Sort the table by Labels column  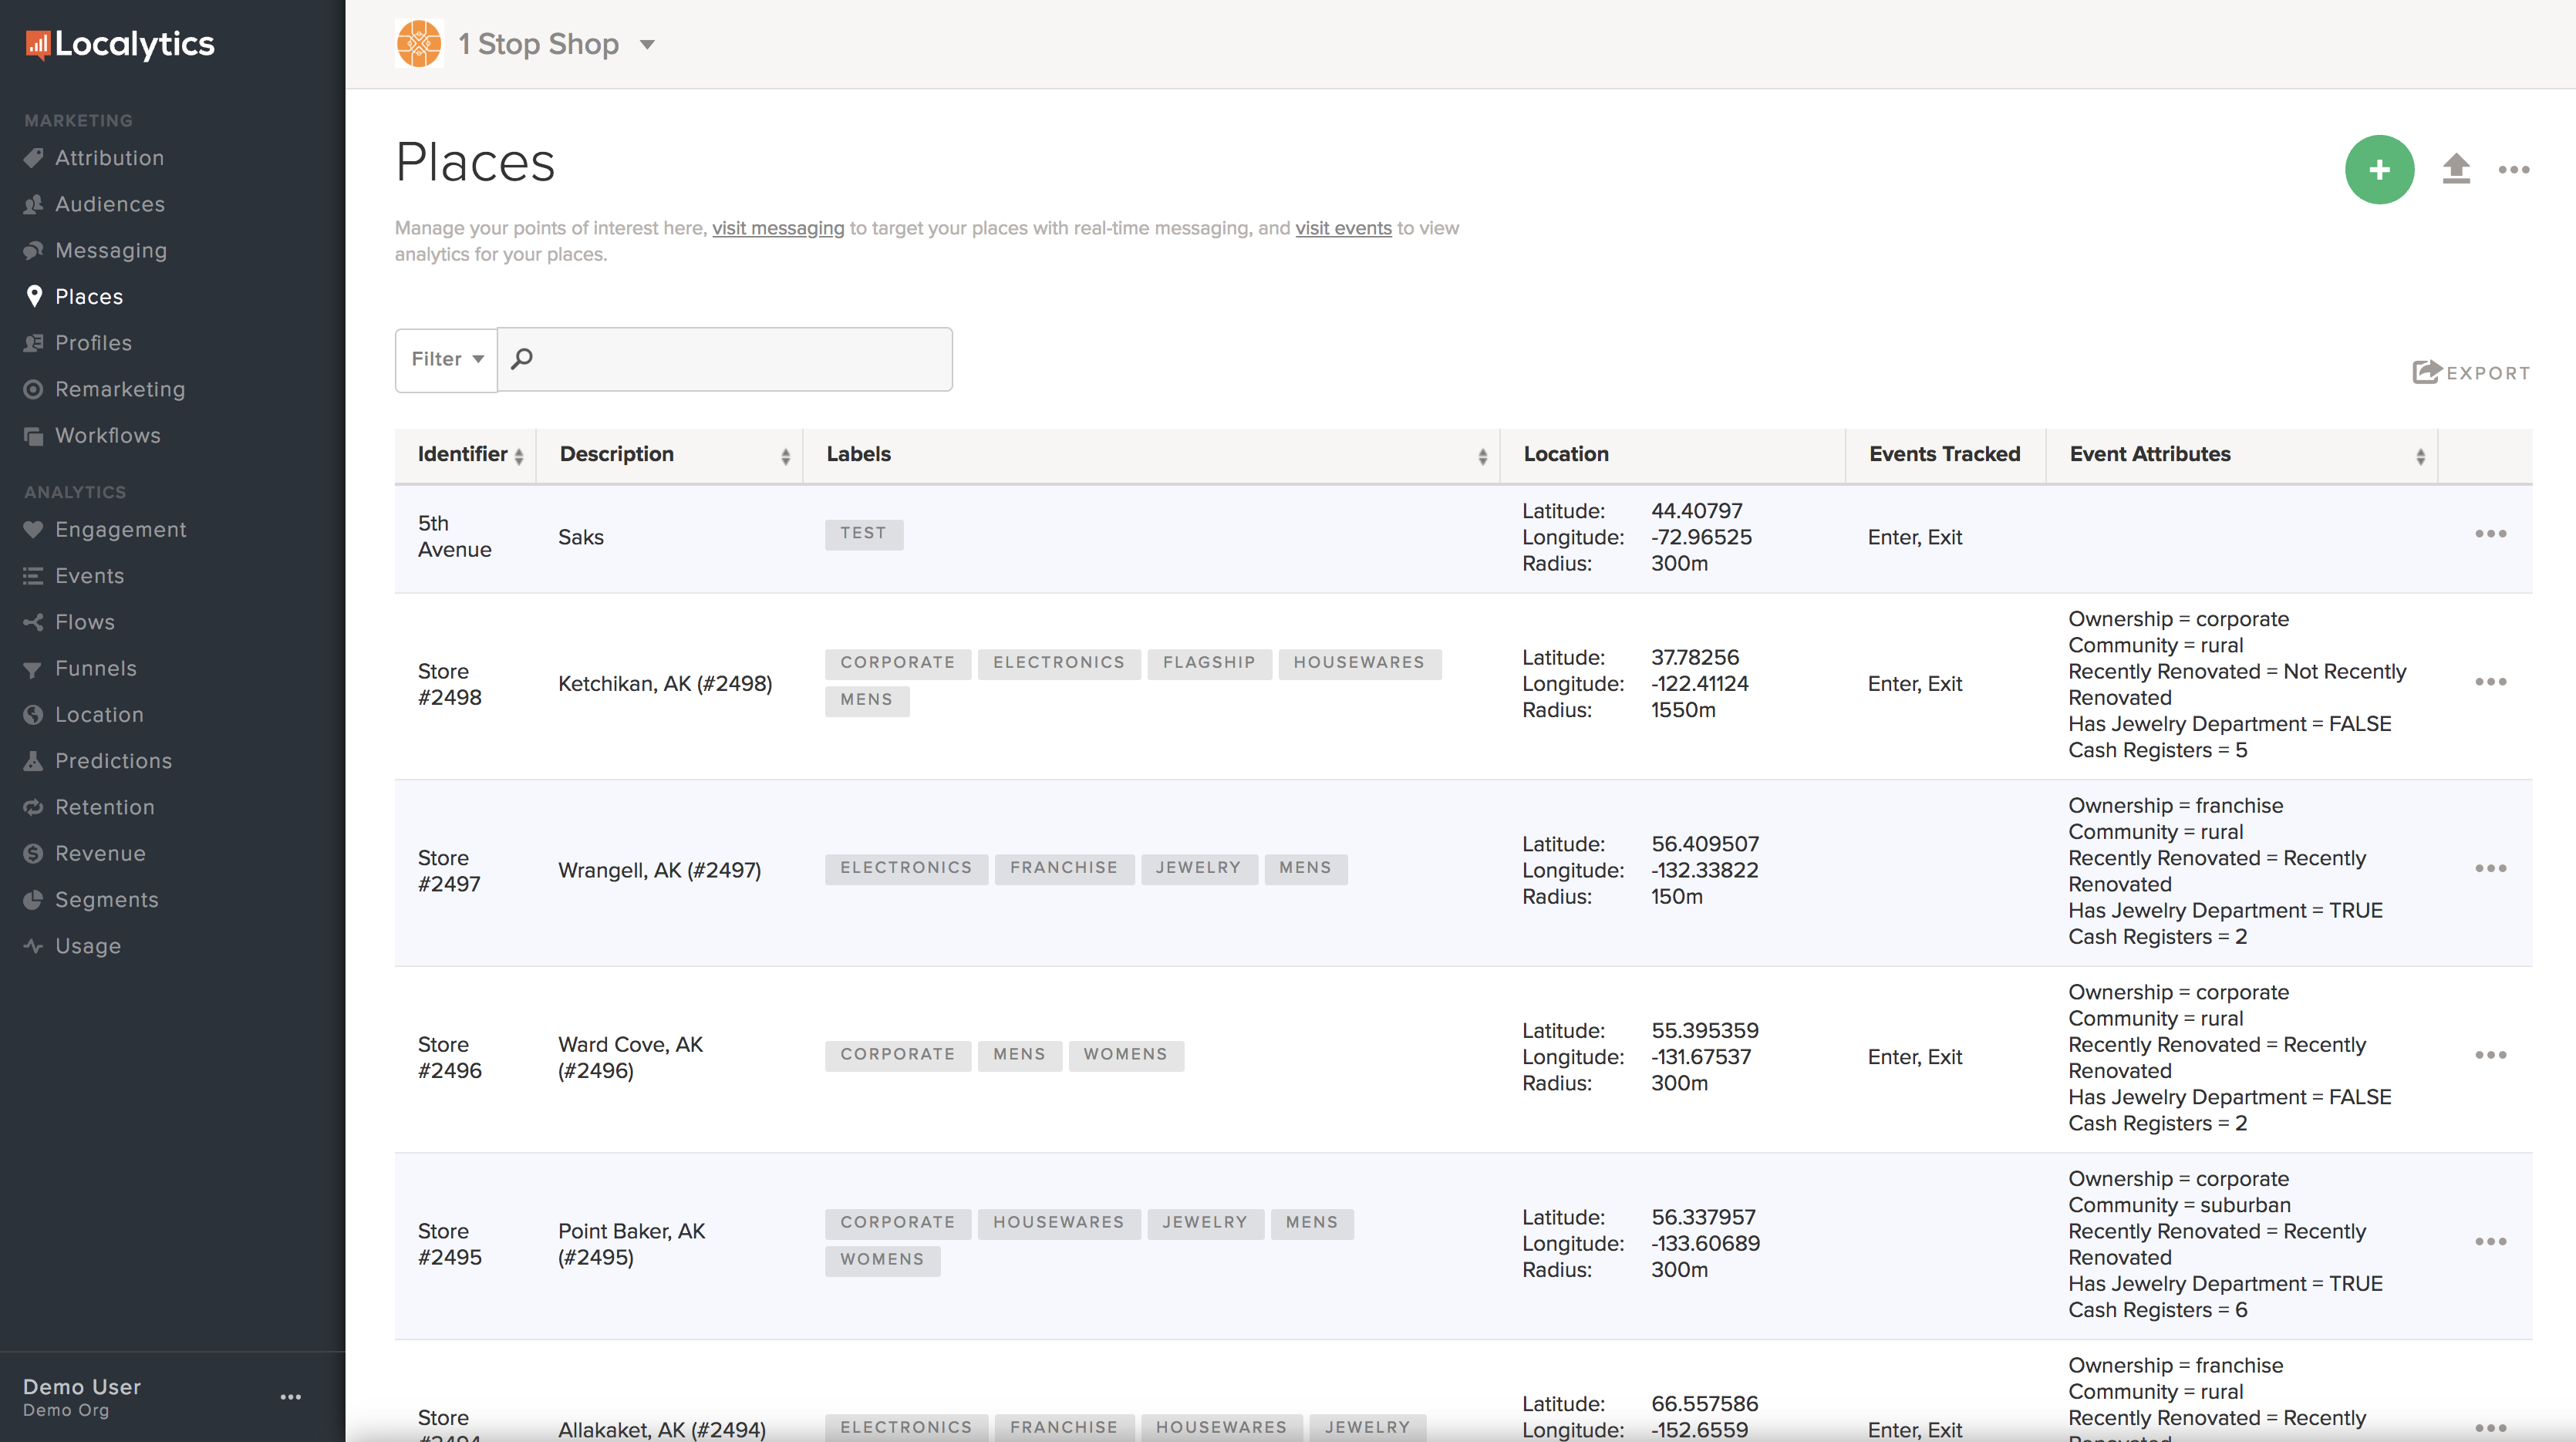pyautogui.click(x=1482, y=456)
